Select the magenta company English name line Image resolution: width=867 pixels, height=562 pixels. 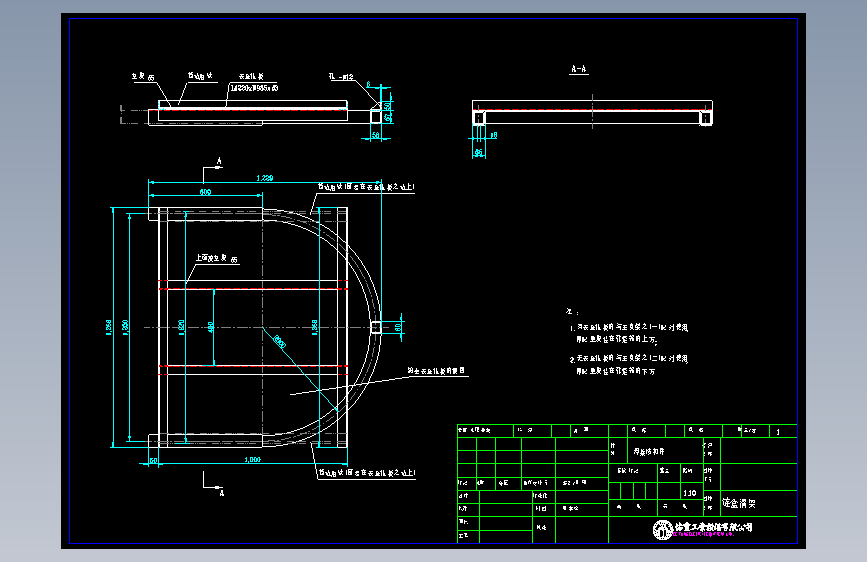704,534
